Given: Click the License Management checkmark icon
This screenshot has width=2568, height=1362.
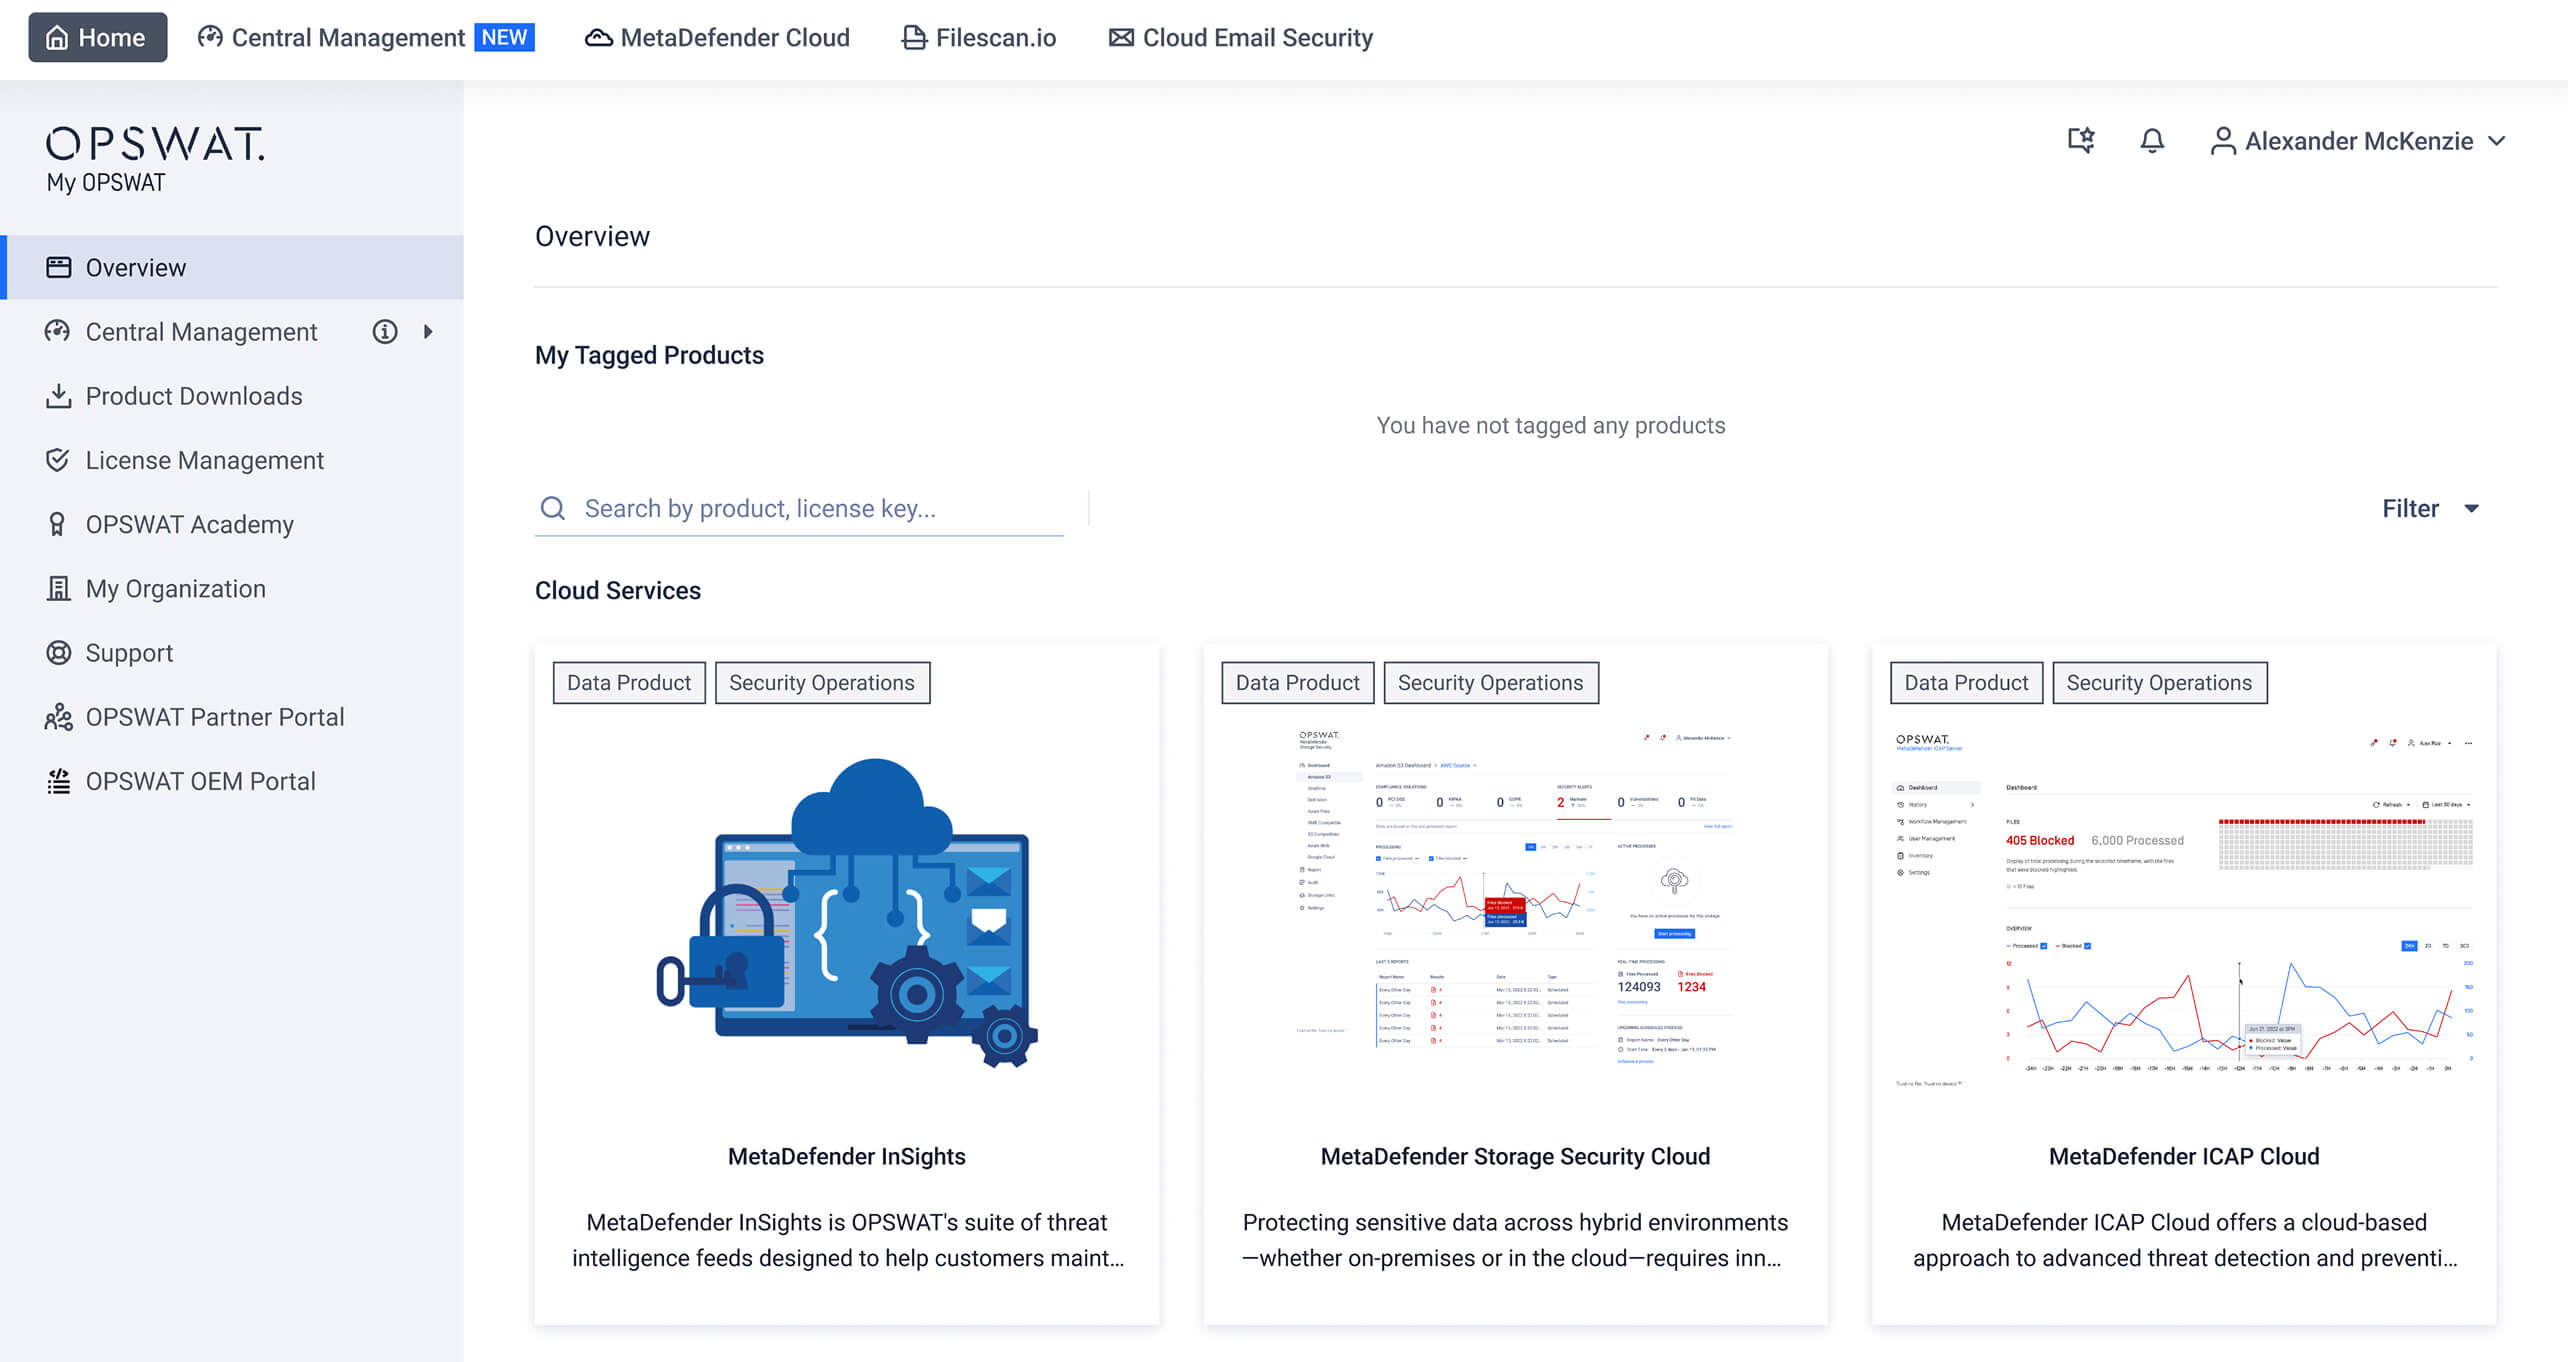Looking at the screenshot, I should (x=57, y=460).
